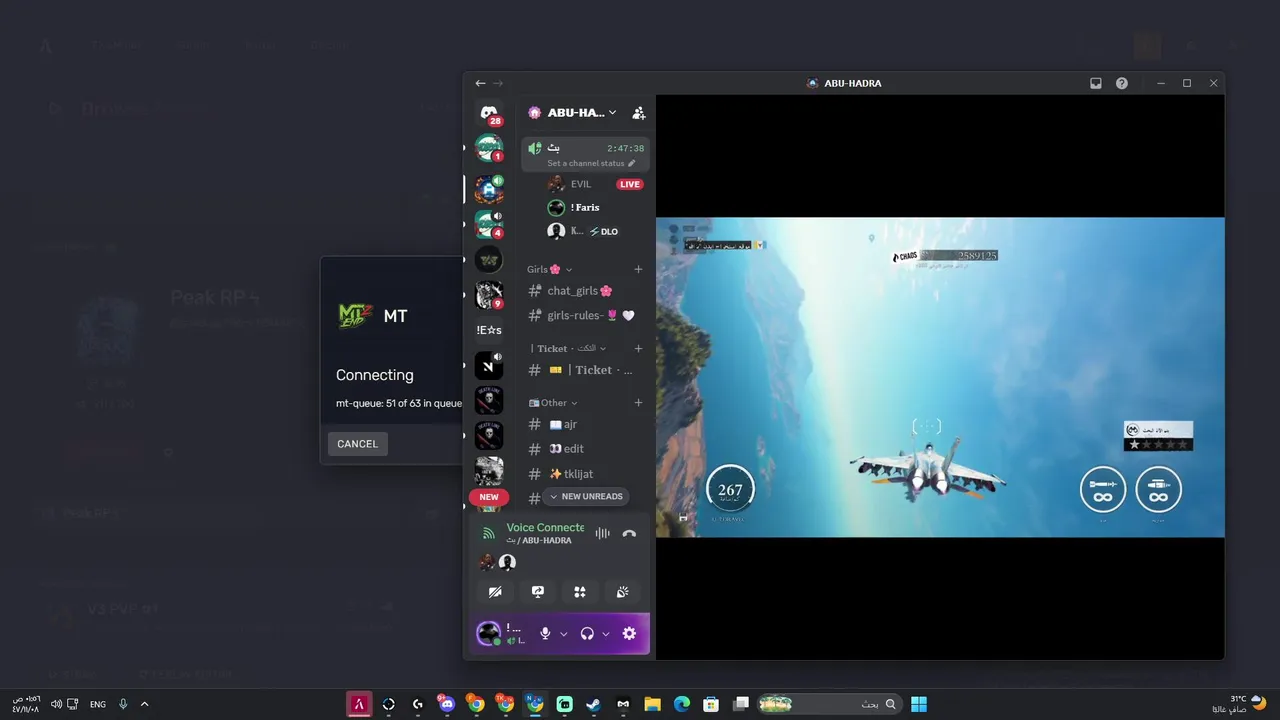This screenshot has width=1280, height=720.
Task: Go back with Discord's back arrow
Action: 480,83
